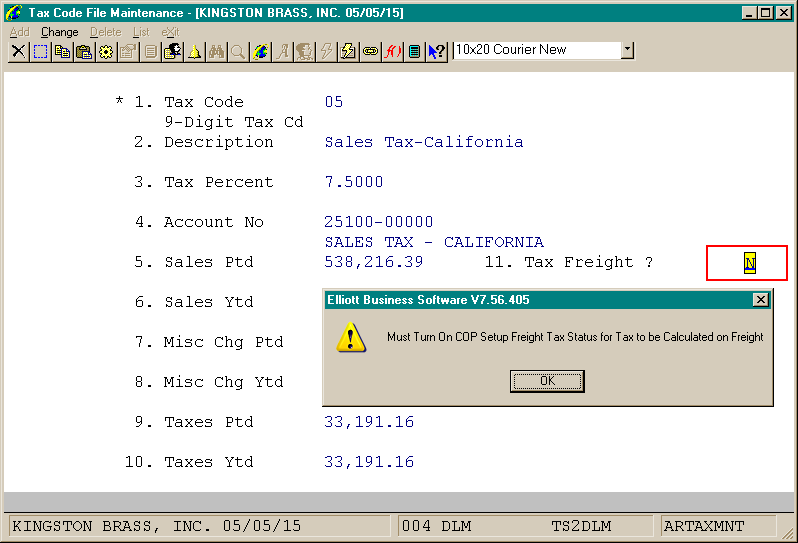Open the Add menu
The width and height of the screenshot is (798, 543).
point(20,32)
